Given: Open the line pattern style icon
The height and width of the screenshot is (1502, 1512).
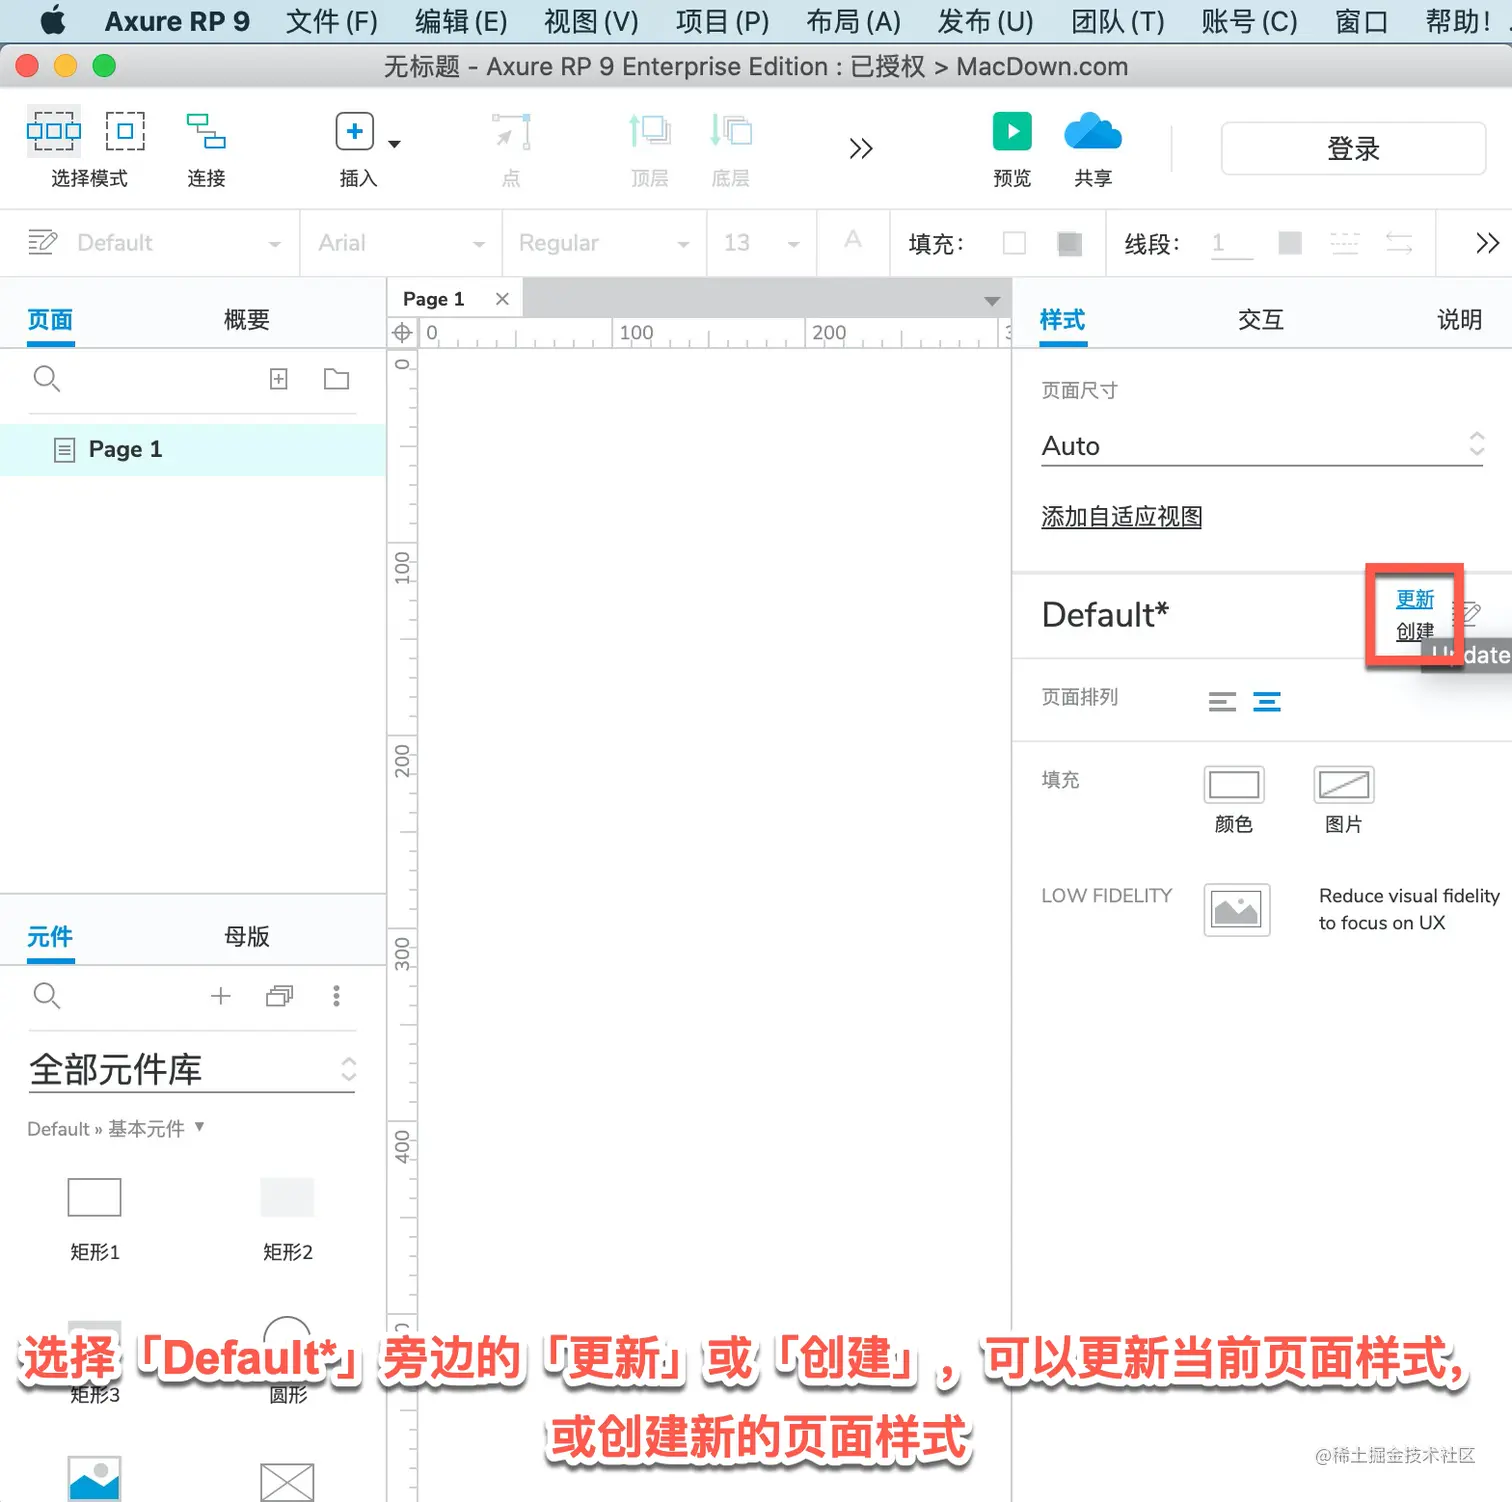Looking at the screenshot, I should [1344, 243].
